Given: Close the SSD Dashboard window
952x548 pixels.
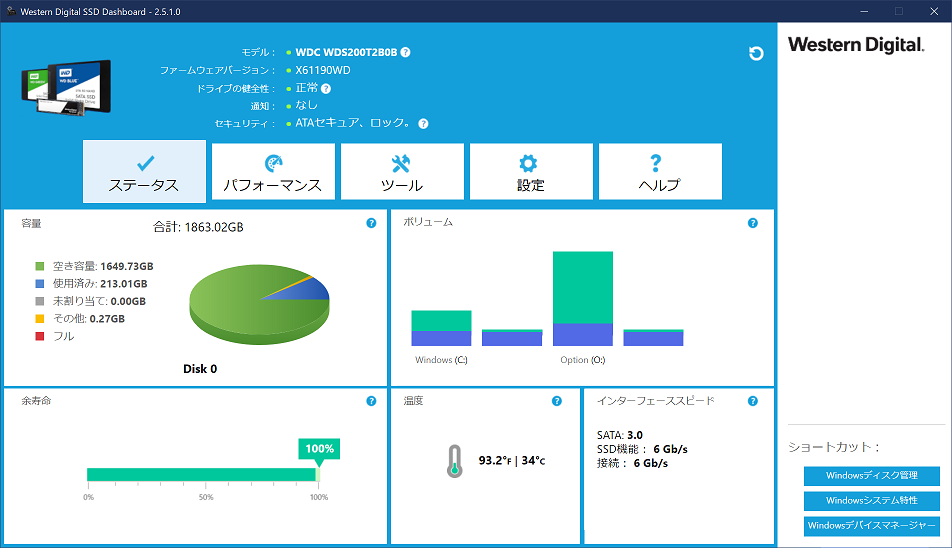Looking at the screenshot, I should coord(934,12).
